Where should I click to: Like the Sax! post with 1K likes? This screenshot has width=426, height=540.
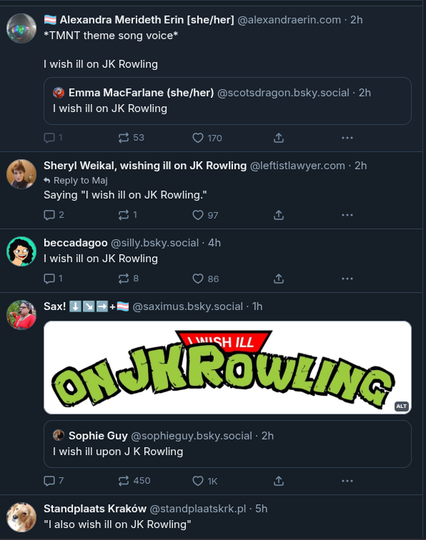click(205, 481)
